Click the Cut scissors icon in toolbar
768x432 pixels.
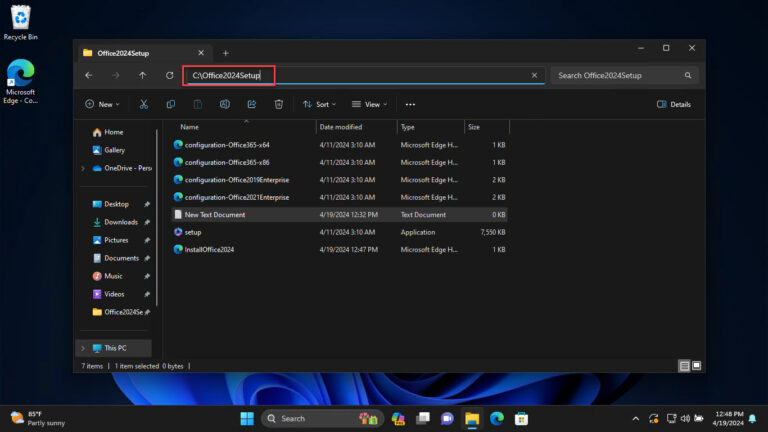[144, 104]
